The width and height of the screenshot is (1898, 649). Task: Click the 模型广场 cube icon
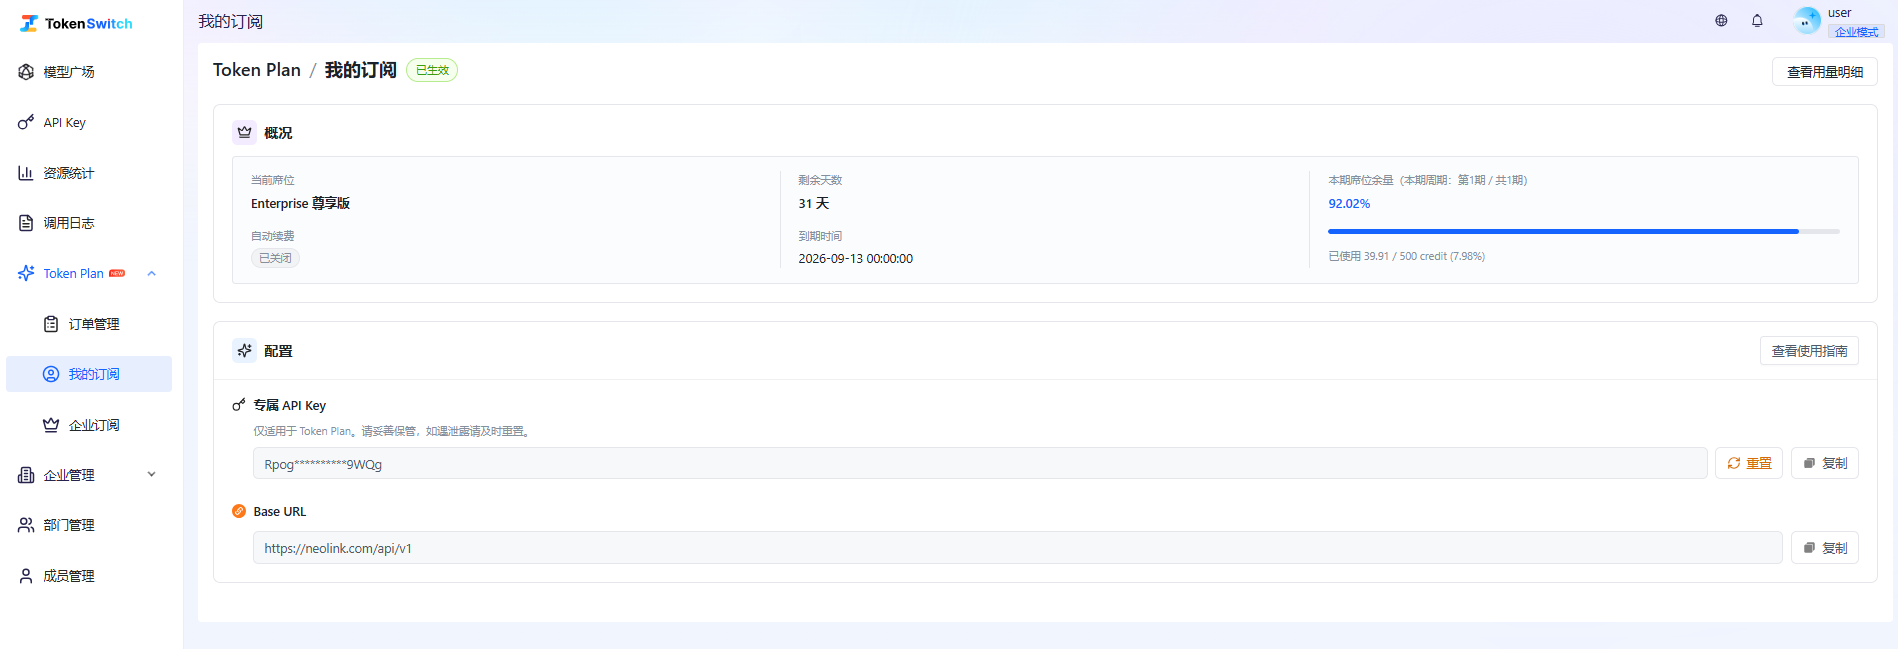click(x=26, y=72)
